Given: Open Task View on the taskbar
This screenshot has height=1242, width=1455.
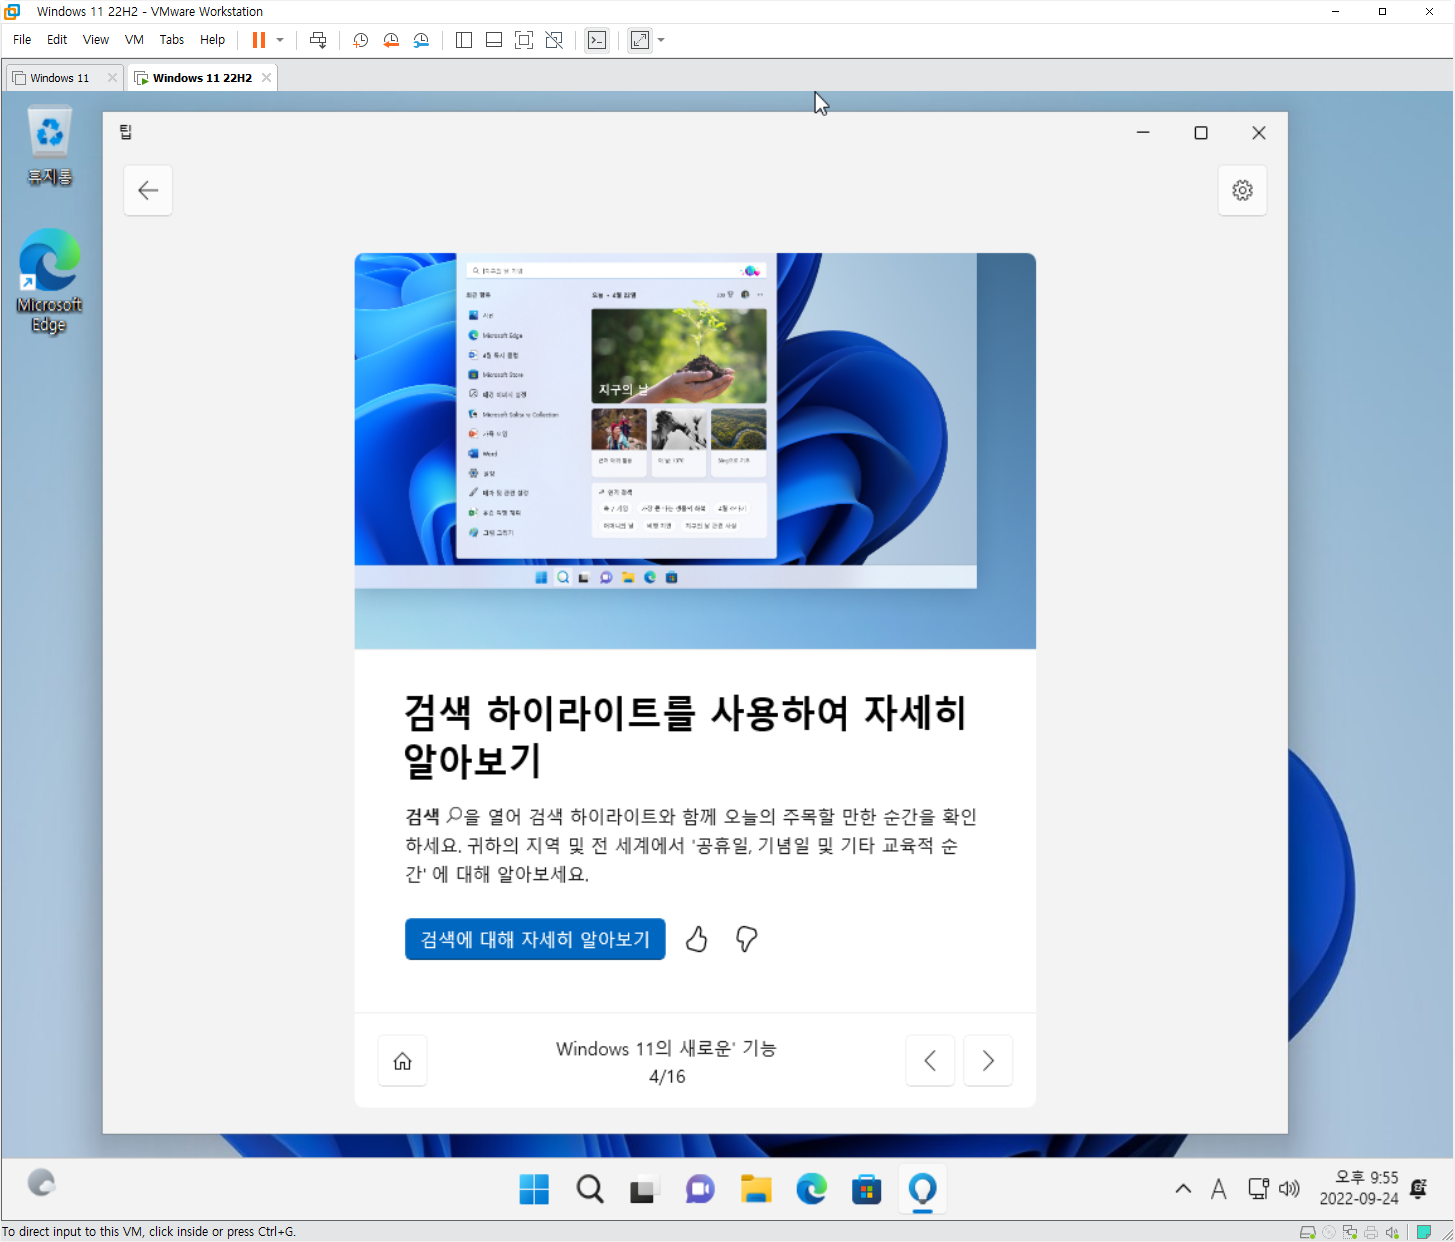Looking at the screenshot, I should pos(643,1189).
